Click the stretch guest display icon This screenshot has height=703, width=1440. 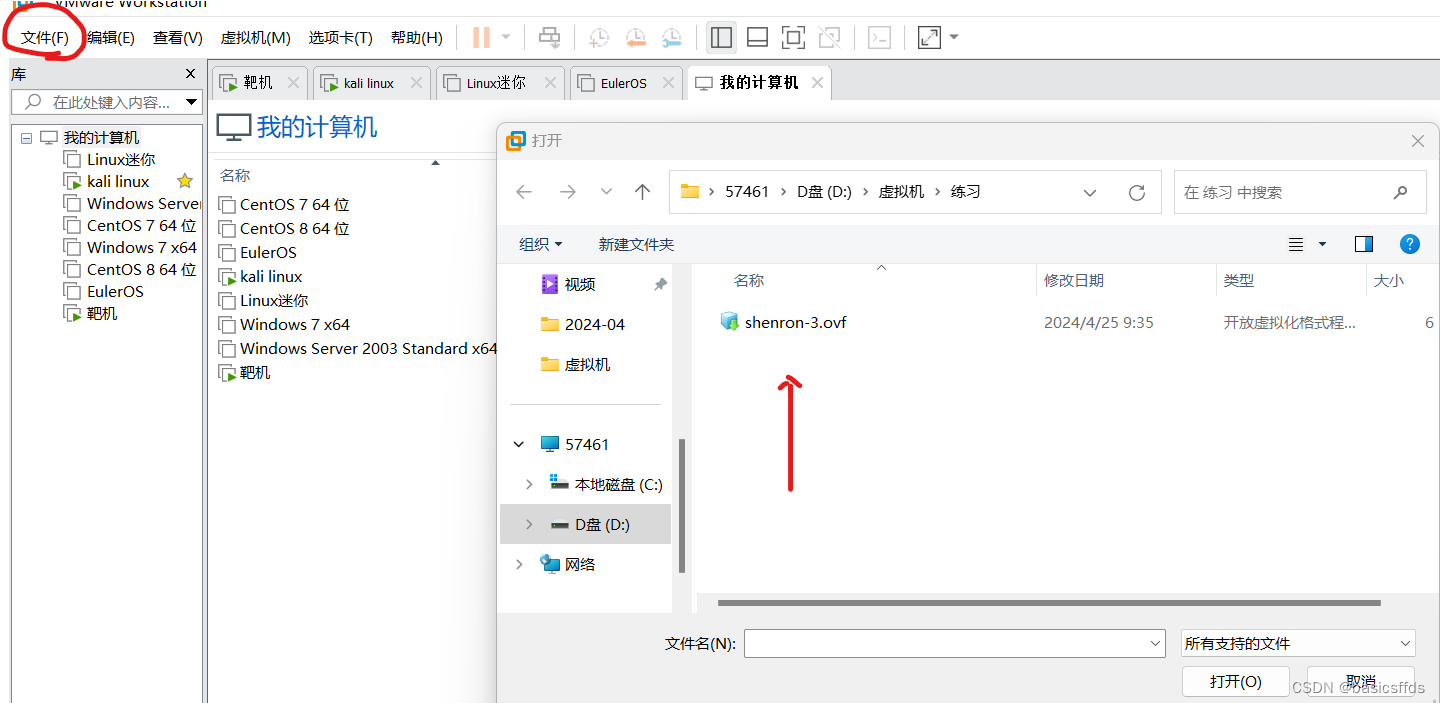(929, 38)
